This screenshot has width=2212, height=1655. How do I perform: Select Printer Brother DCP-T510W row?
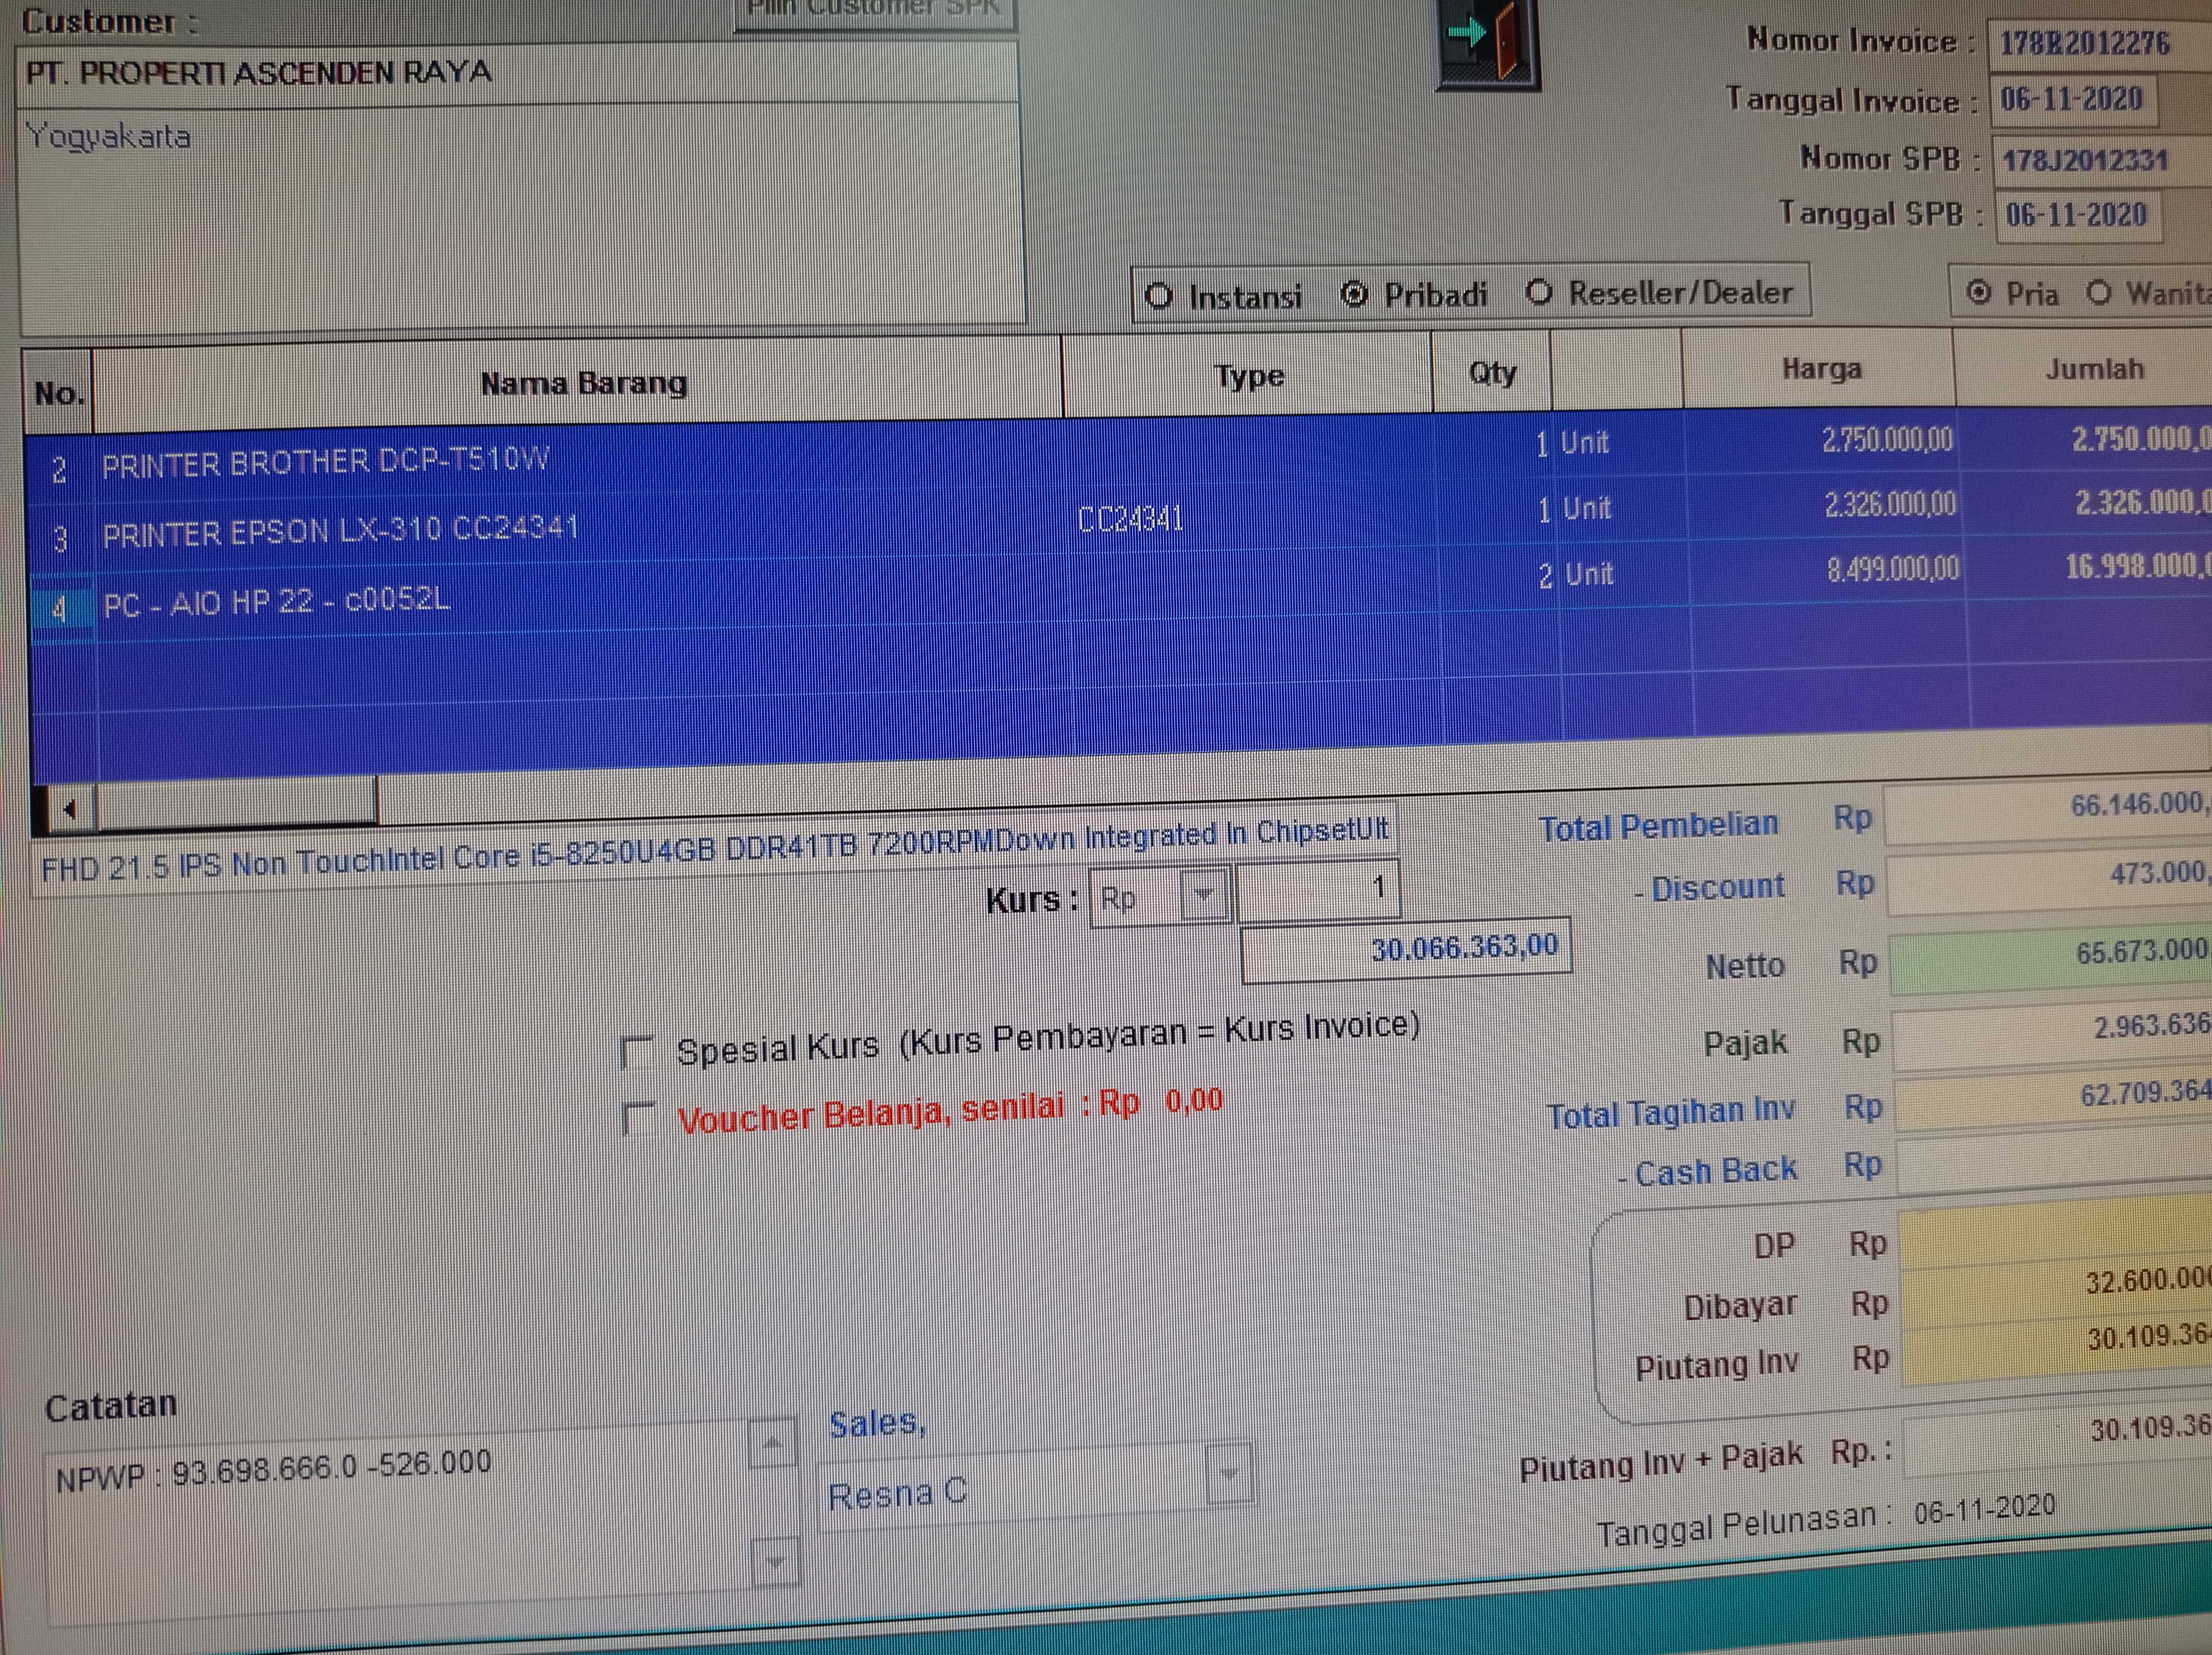tap(326, 462)
